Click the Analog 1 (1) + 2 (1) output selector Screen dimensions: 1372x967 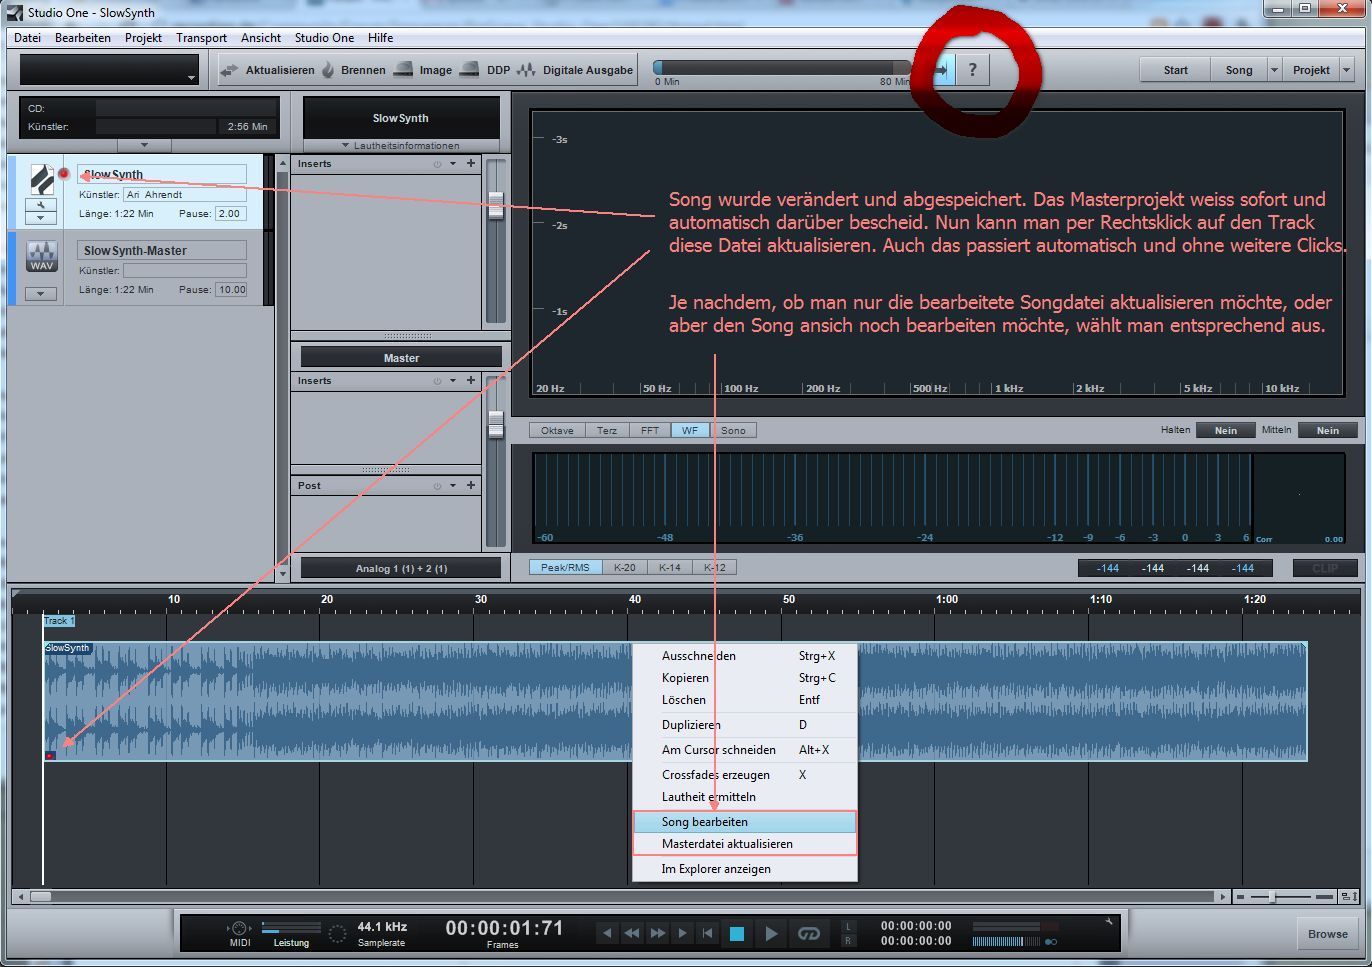401,568
